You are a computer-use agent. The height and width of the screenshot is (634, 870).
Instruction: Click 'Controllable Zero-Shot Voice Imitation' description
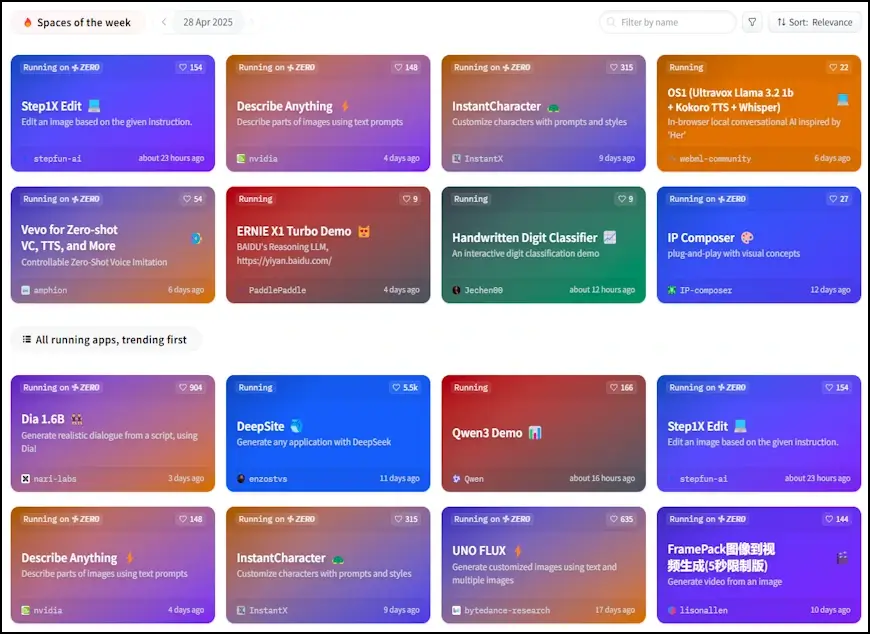pyautogui.click(x=94, y=262)
